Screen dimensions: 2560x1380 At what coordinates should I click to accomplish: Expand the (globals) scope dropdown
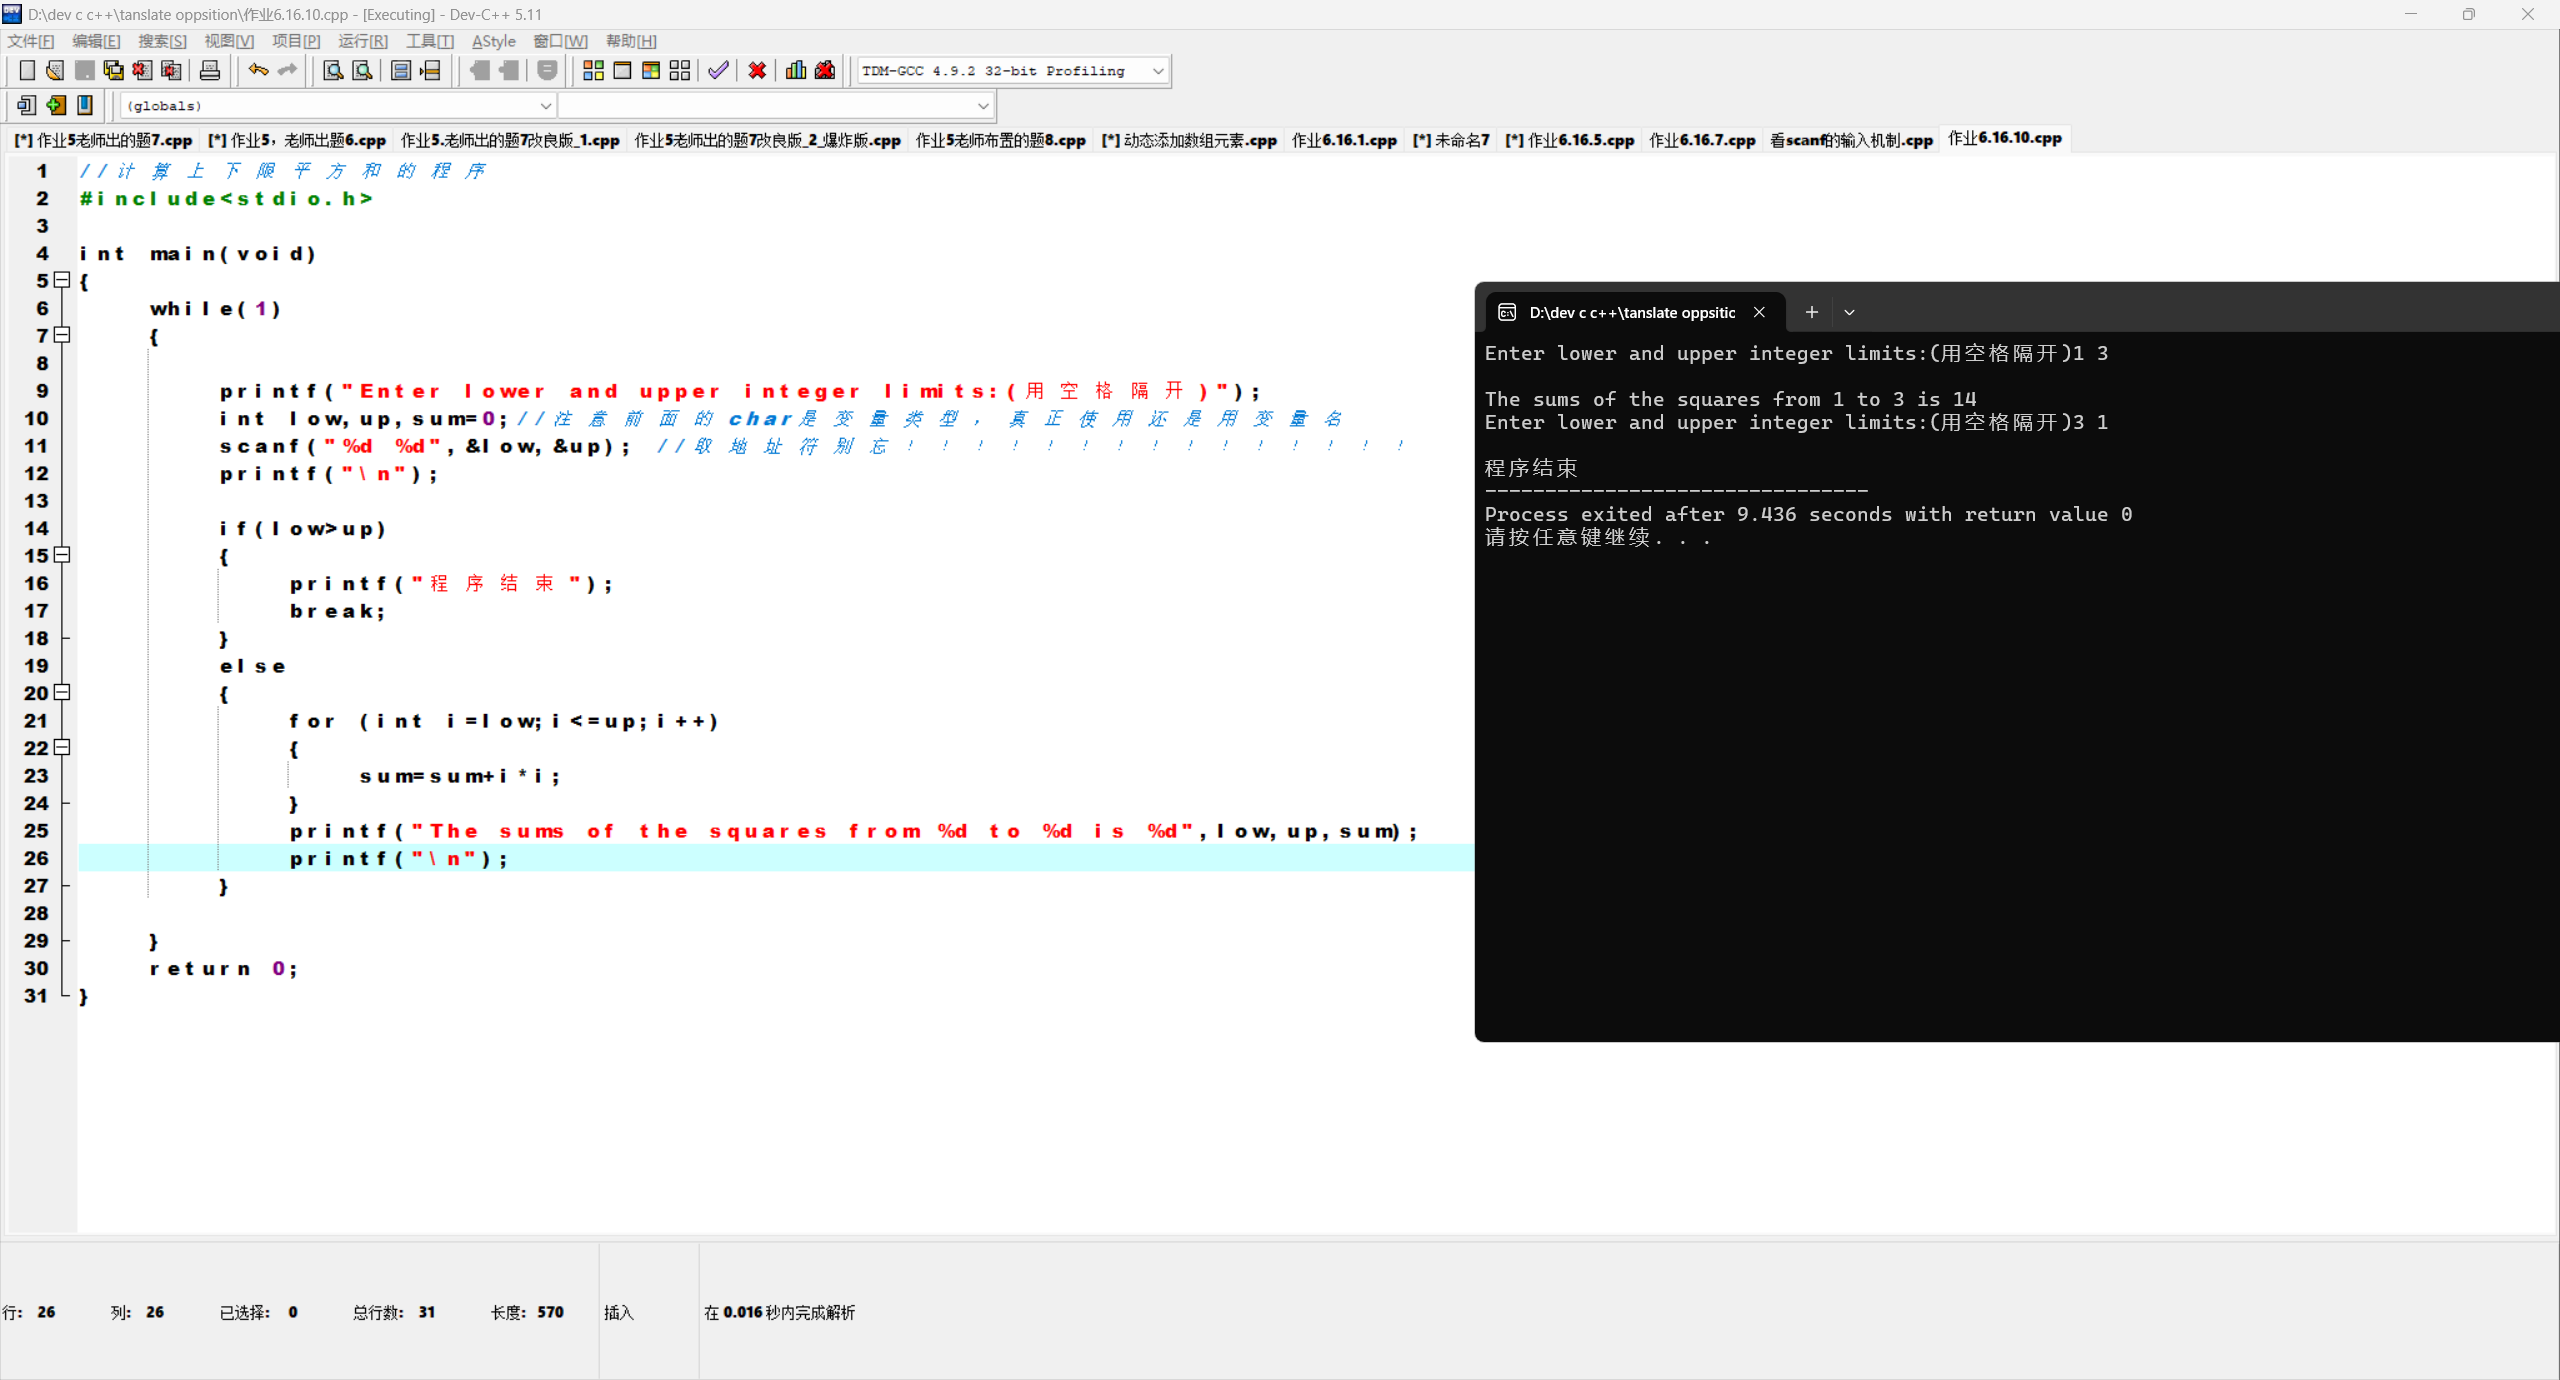tap(545, 106)
